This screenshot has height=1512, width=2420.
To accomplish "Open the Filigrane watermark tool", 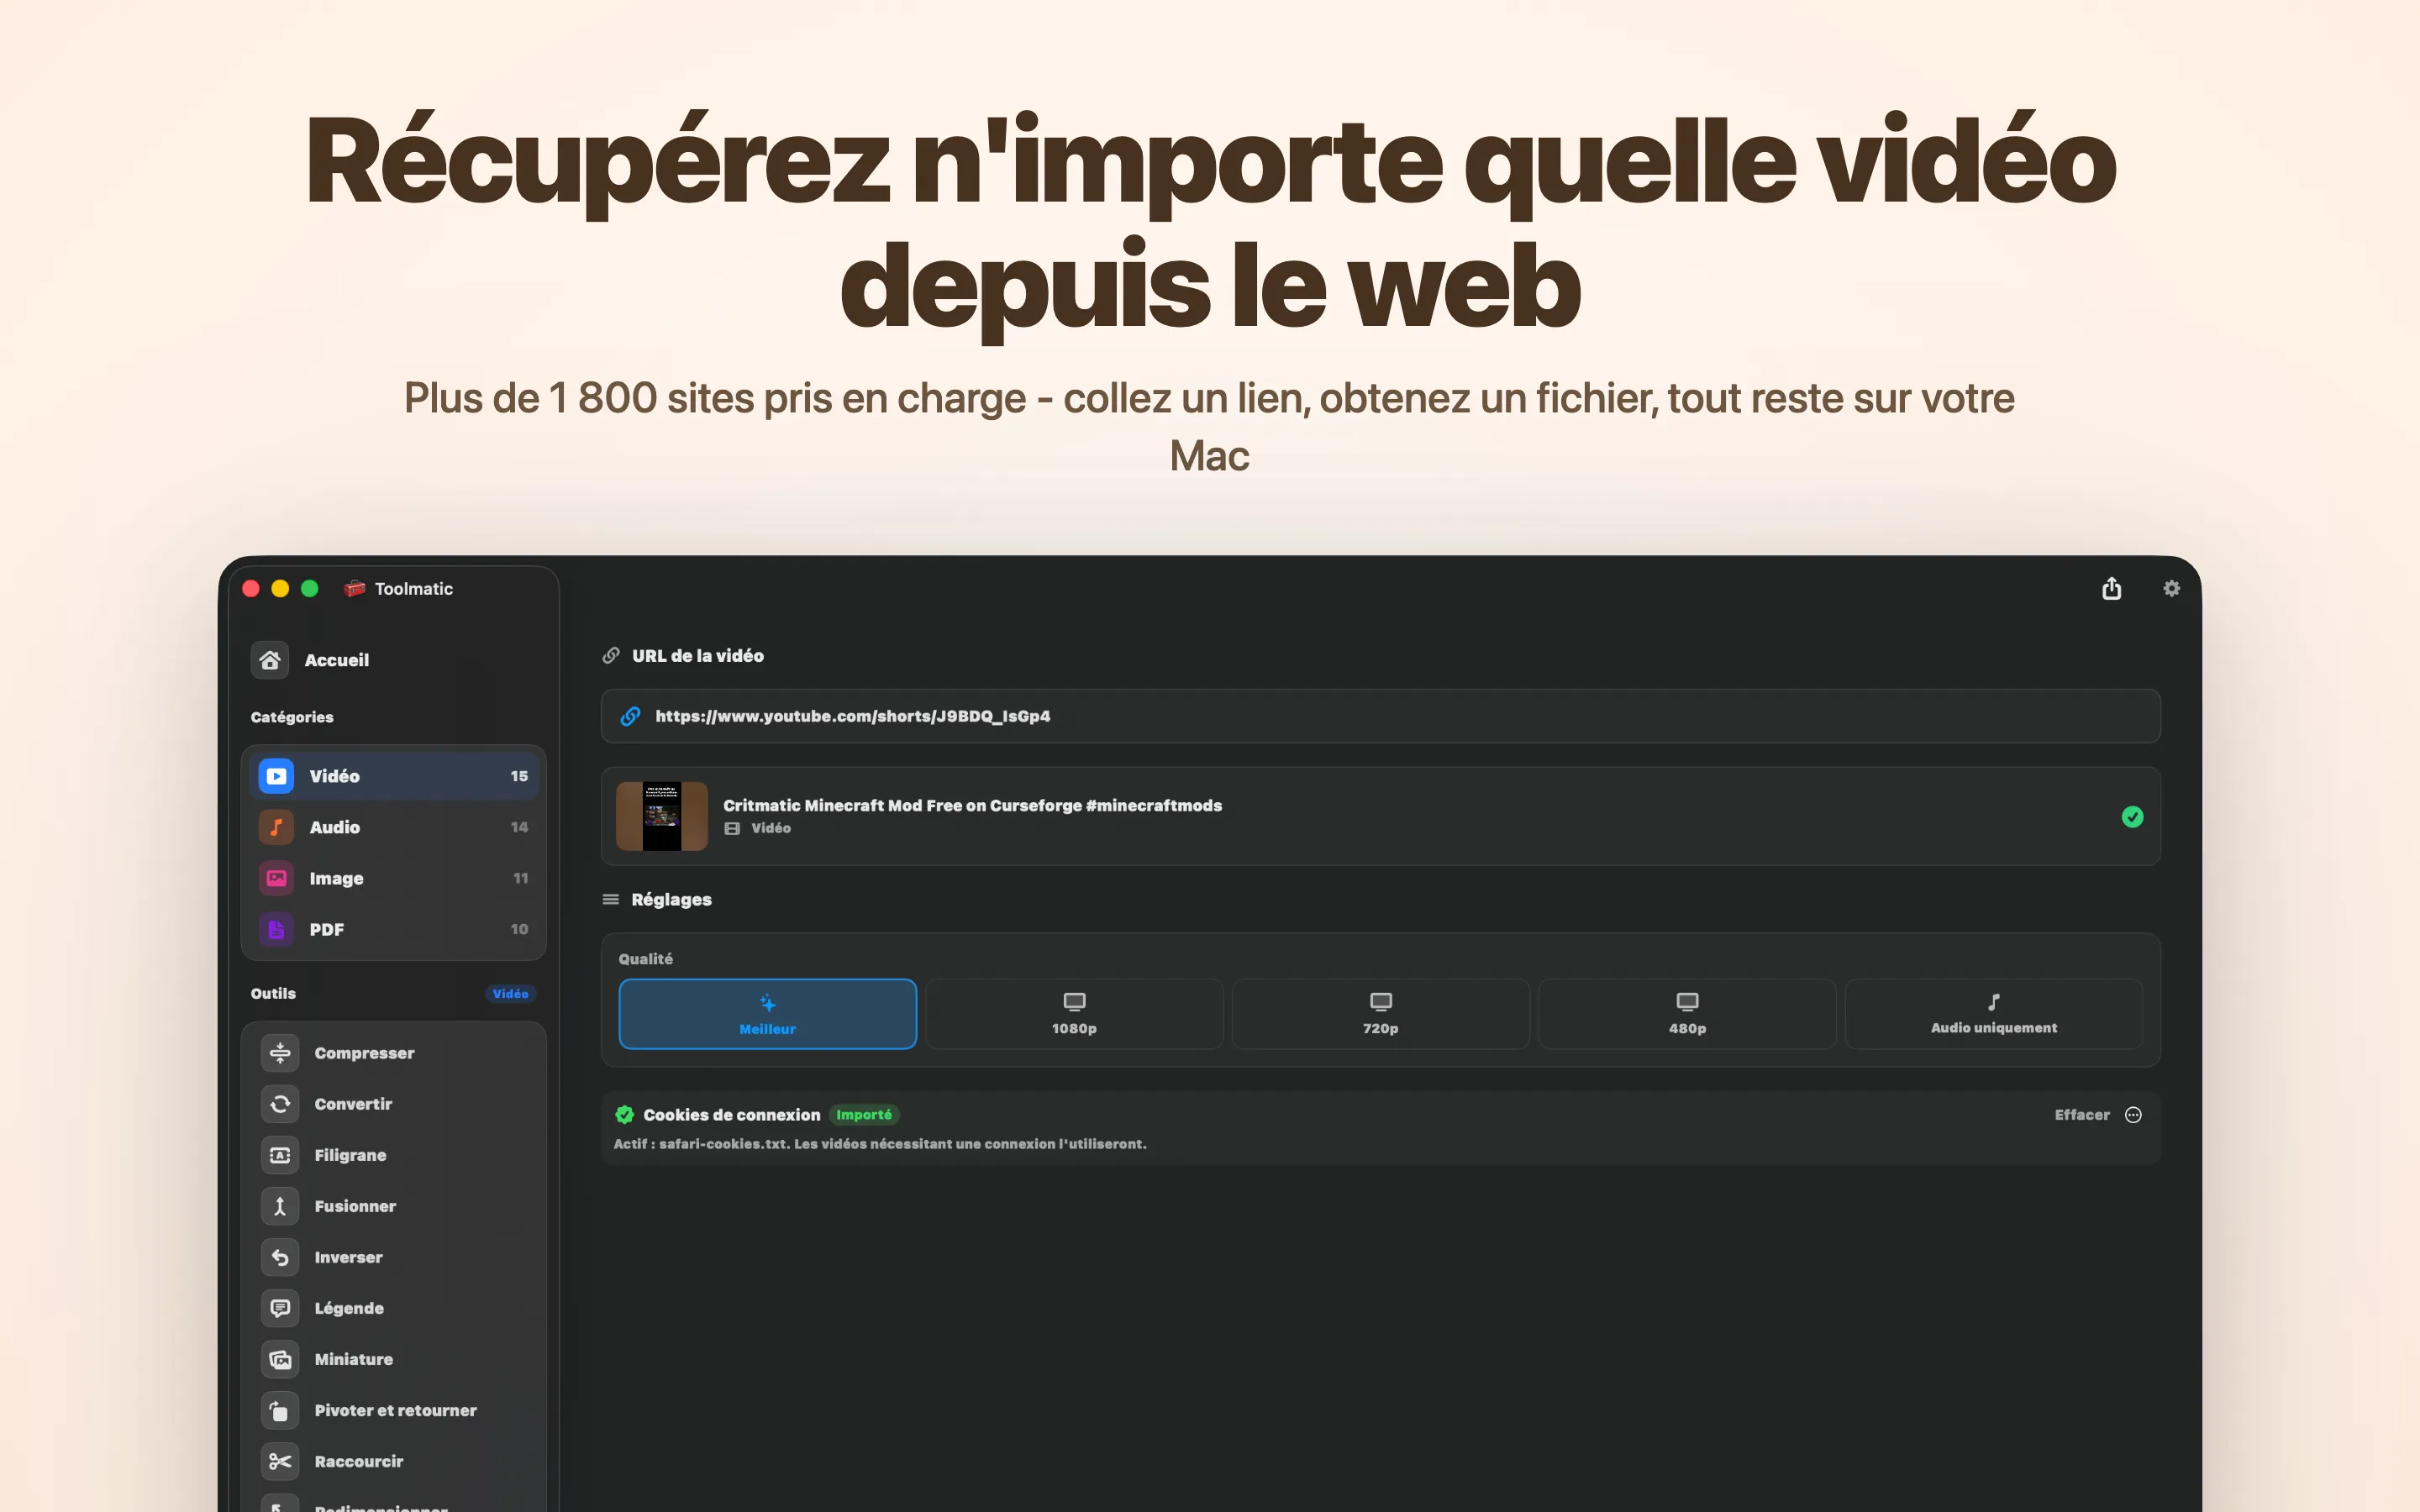I will (x=393, y=1155).
